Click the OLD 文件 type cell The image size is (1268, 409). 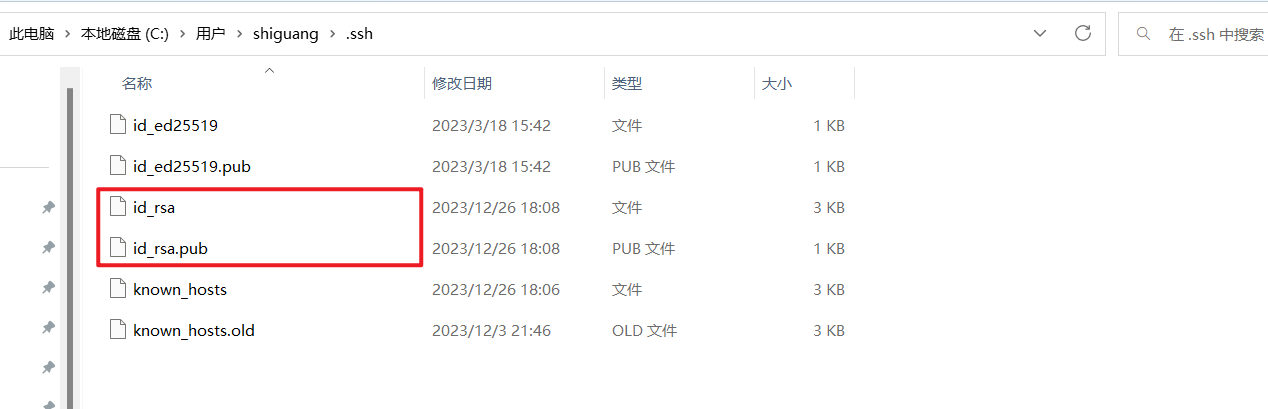644,331
